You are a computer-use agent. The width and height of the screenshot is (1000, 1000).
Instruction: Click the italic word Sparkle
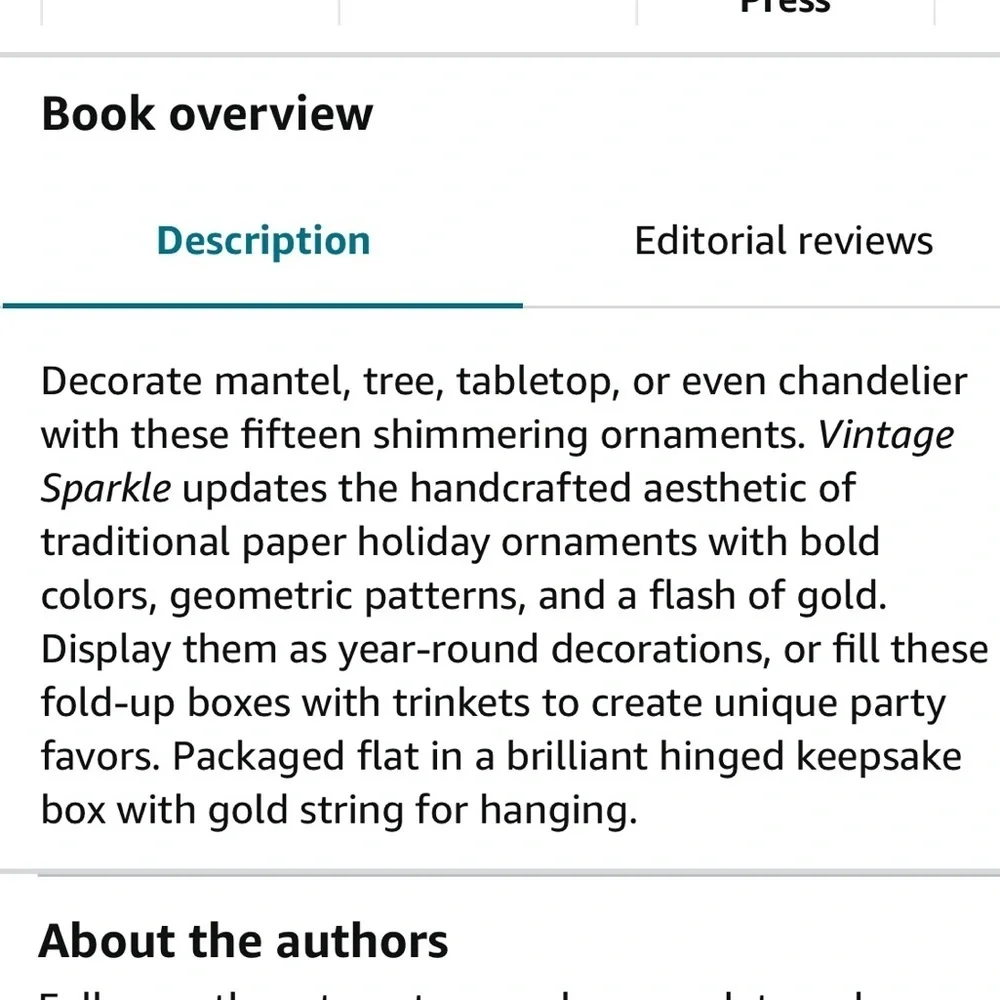click(106, 490)
